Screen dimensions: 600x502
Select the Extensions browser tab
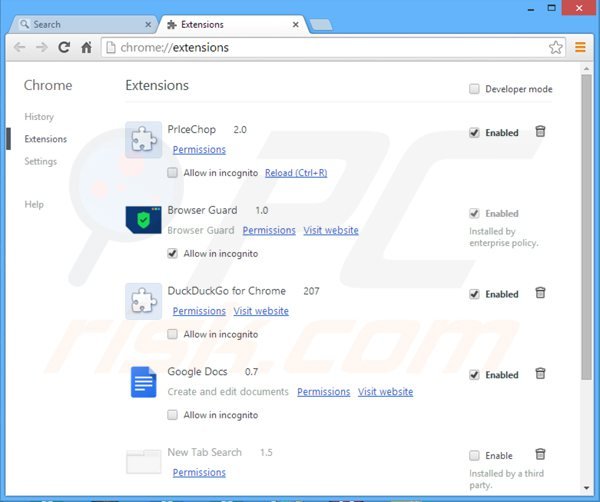232,25
